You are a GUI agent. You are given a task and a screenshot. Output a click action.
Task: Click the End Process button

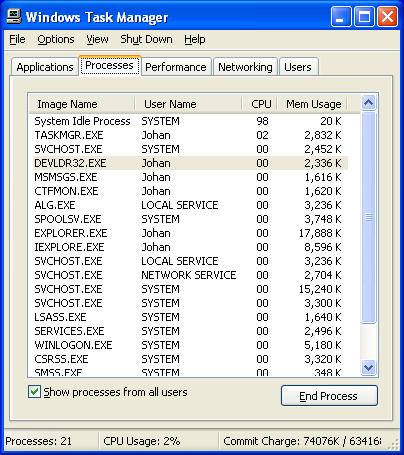tap(329, 396)
